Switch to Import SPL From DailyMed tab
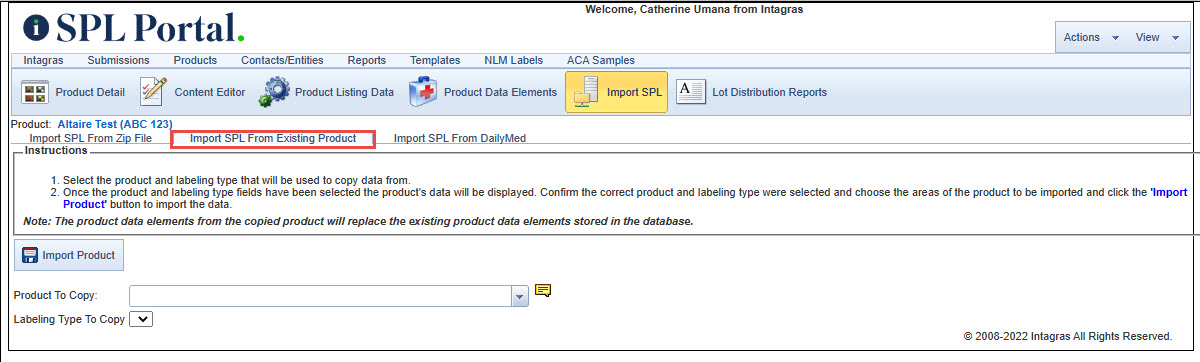The image size is (1200, 362). (460, 138)
